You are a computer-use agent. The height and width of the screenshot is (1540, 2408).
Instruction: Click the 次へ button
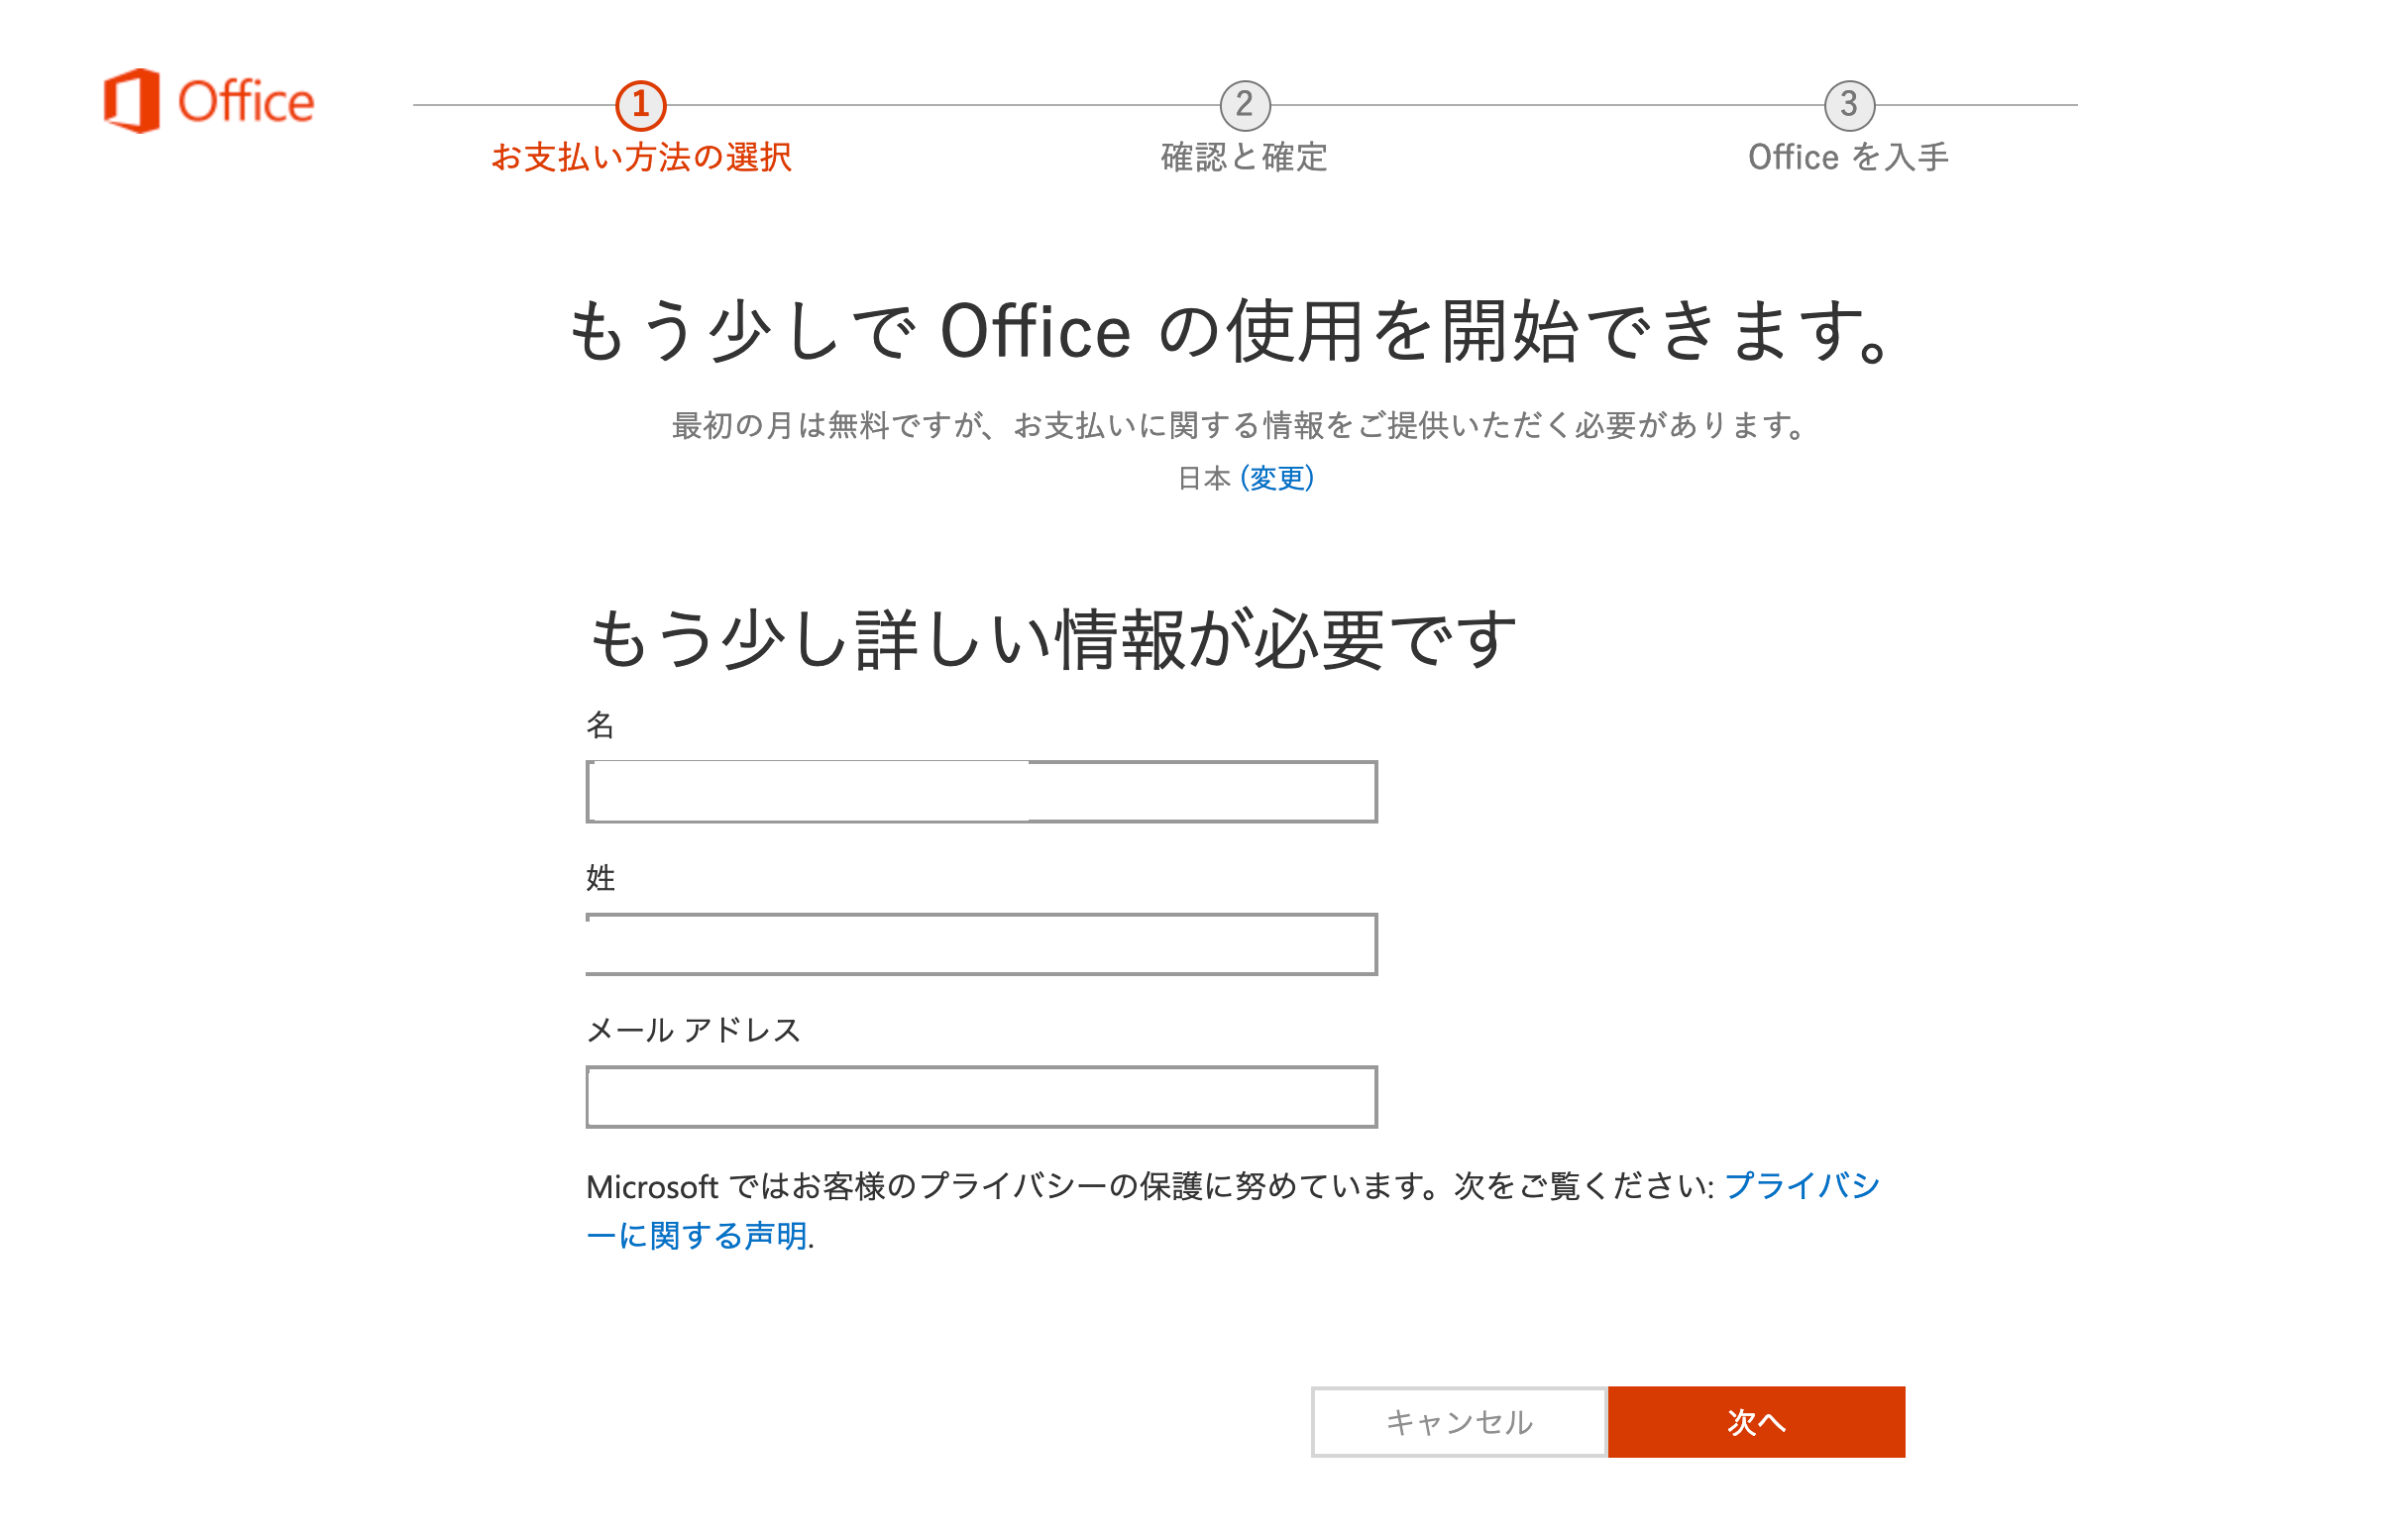pos(1757,1422)
